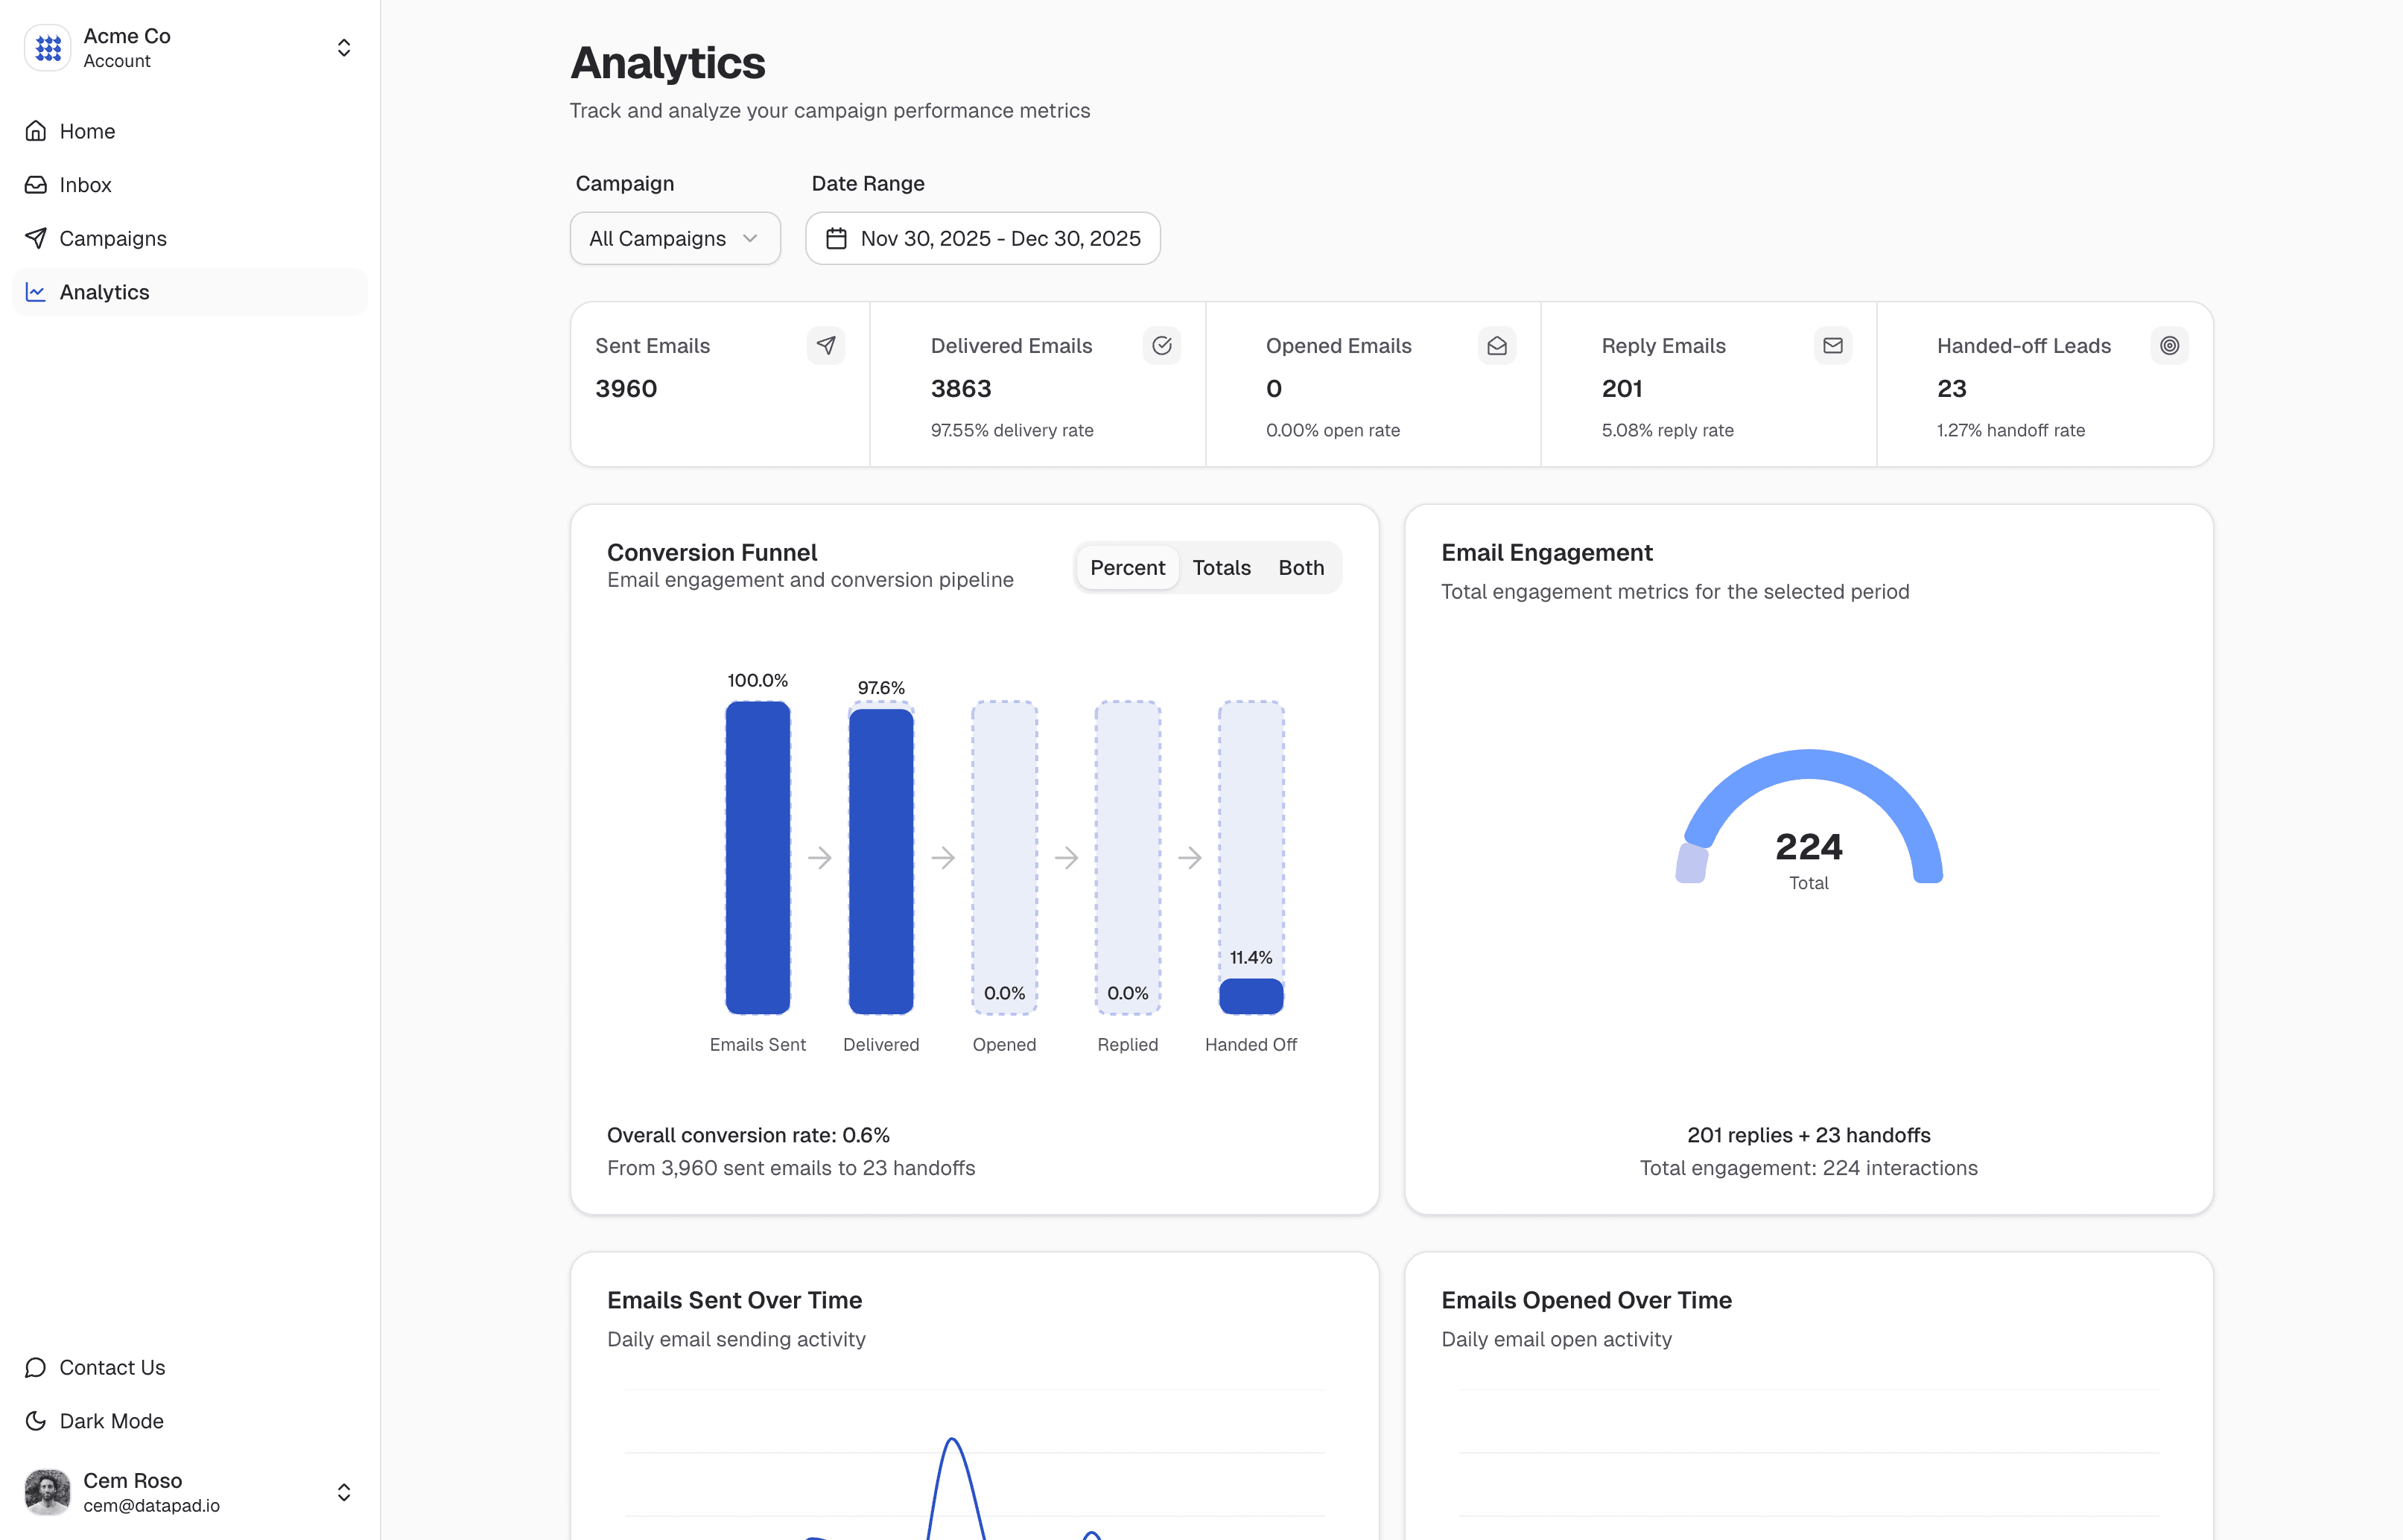Switch funnel view to Both
Screen dimensions: 2403x1540
point(1300,568)
